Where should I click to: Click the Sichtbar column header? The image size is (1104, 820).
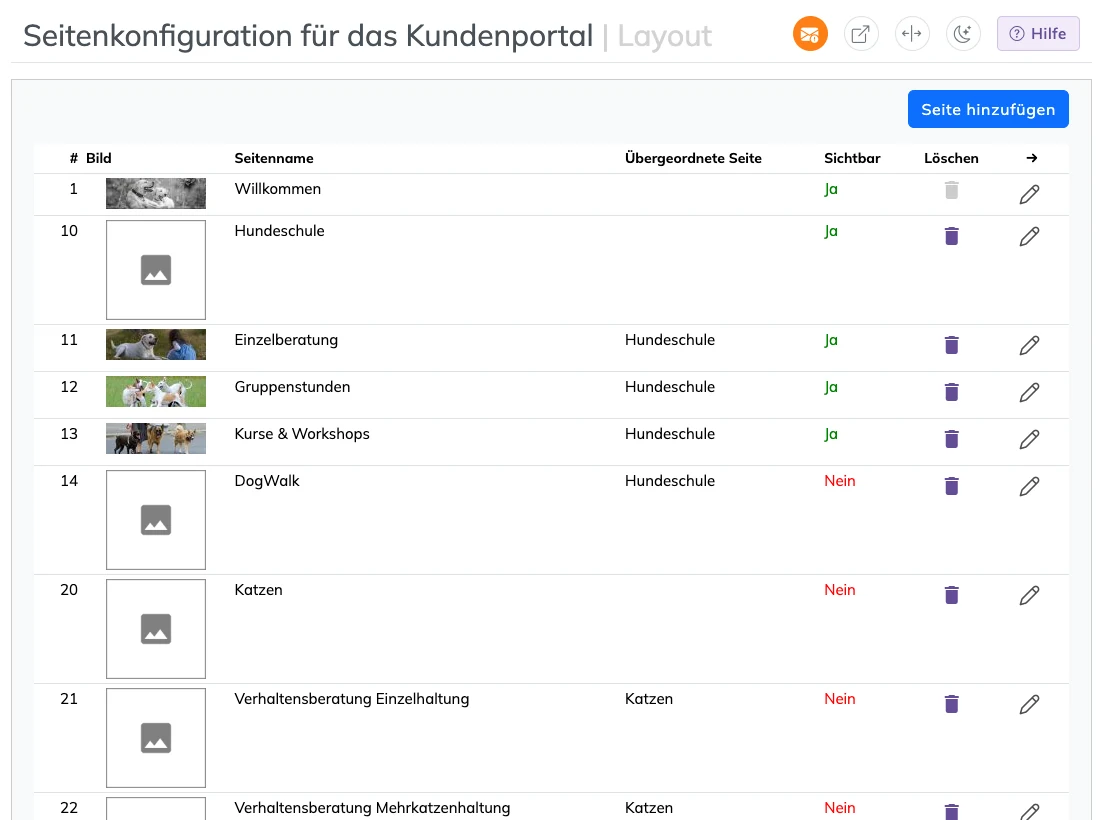coord(852,158)
